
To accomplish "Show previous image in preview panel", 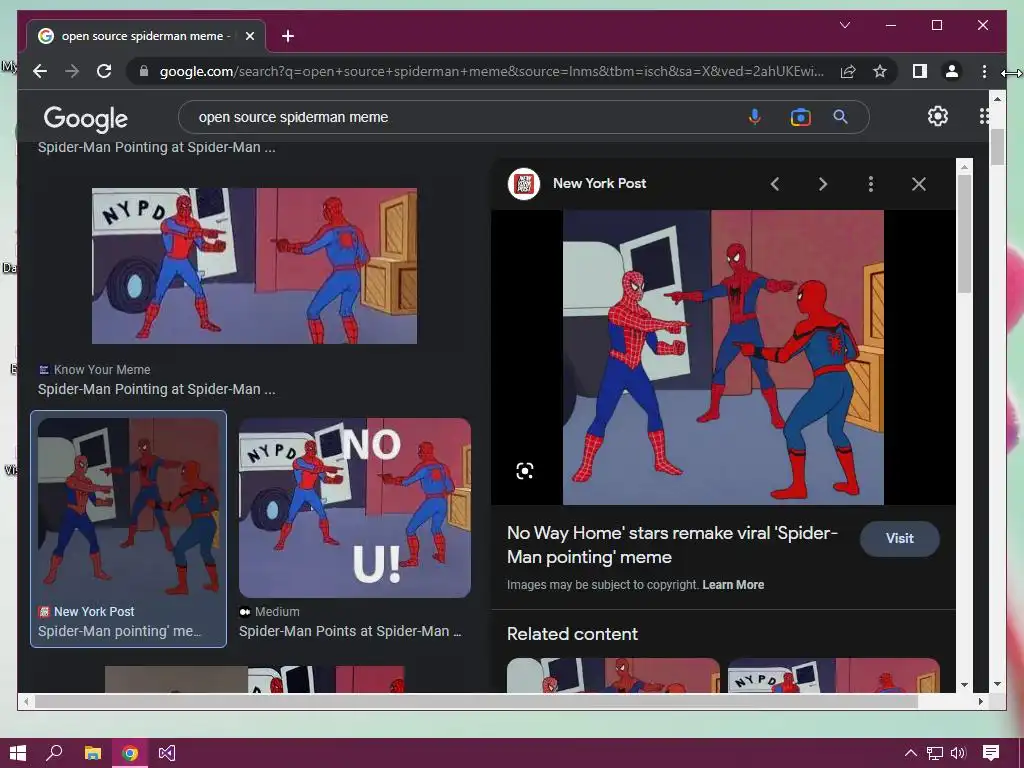I will tap(775, 184).
